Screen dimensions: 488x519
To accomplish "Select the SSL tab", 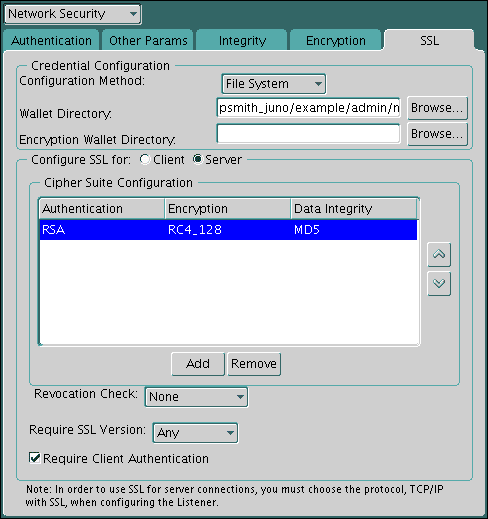I will (x=429, y=40).
